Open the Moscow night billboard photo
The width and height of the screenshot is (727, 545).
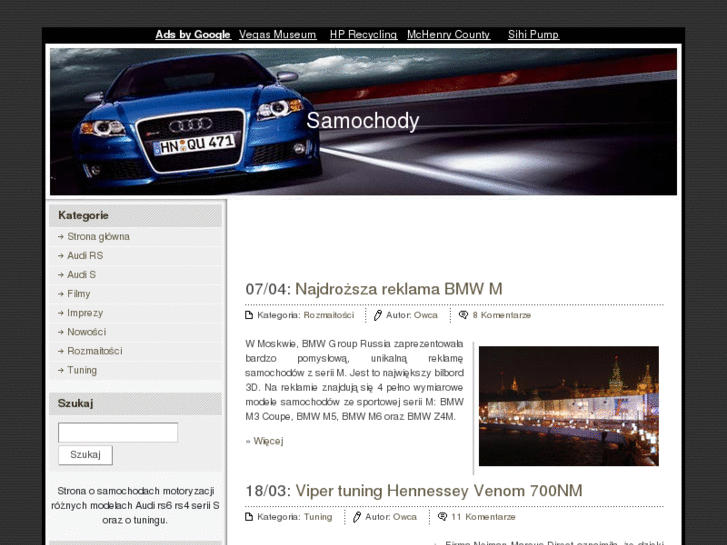(568, 406)
